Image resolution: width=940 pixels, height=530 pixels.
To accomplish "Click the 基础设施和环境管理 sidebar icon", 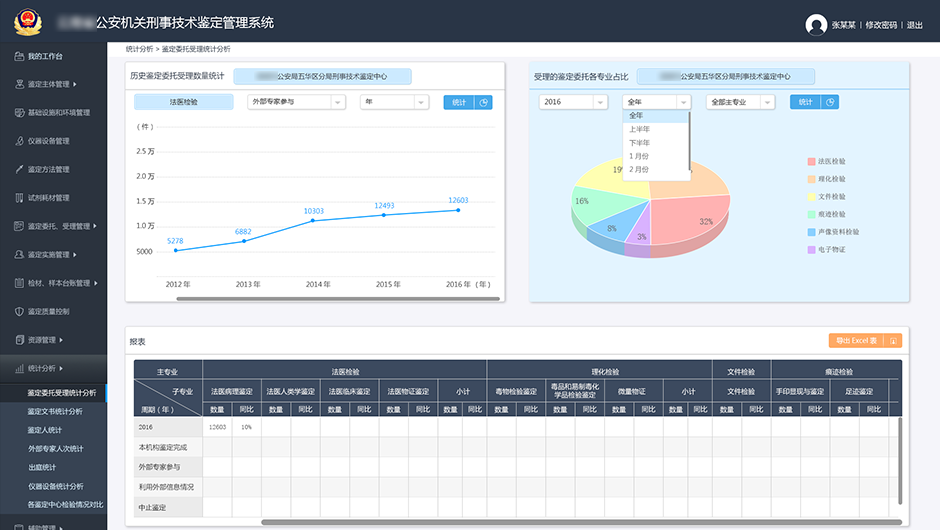I will pos(19,113).
